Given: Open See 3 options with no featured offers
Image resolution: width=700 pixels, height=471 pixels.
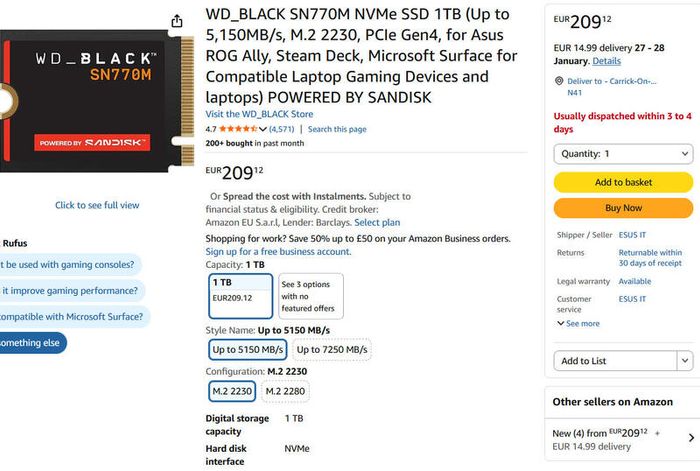Looking at the screenshot, I should pyautogui.click(x=311, y=296).
